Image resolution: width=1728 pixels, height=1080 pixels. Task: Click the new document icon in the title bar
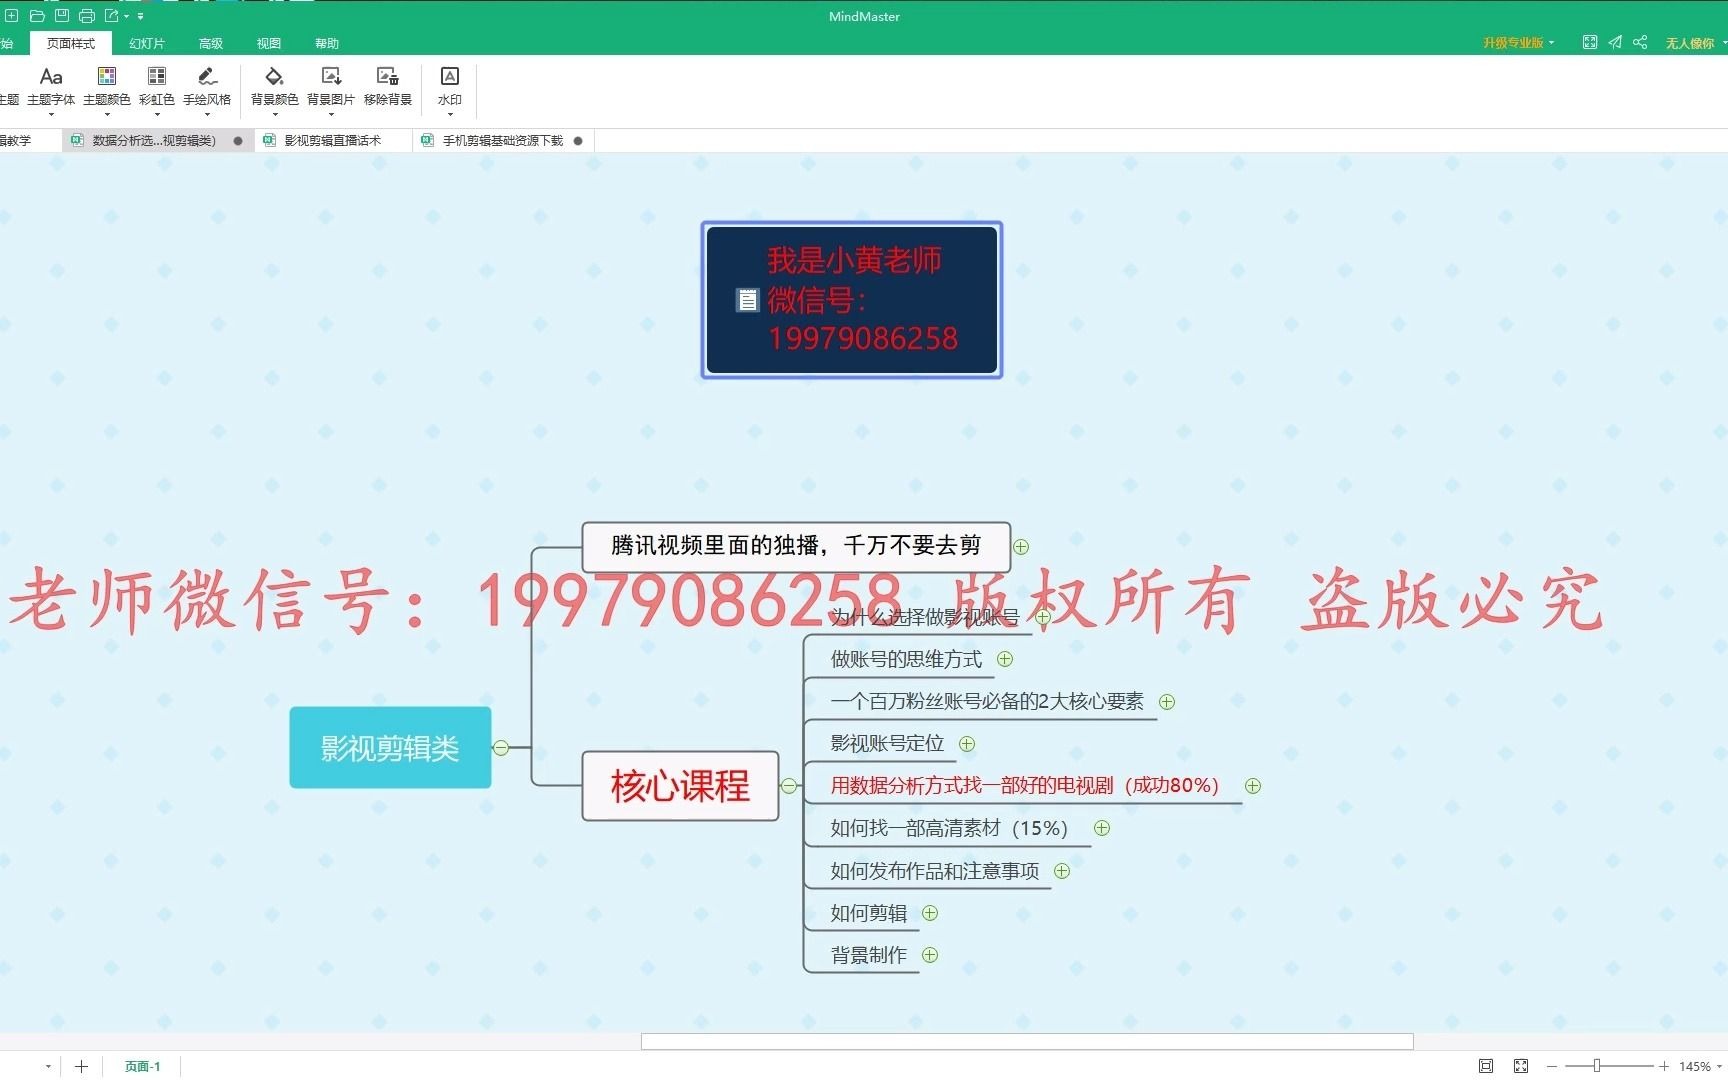[12, 16]
